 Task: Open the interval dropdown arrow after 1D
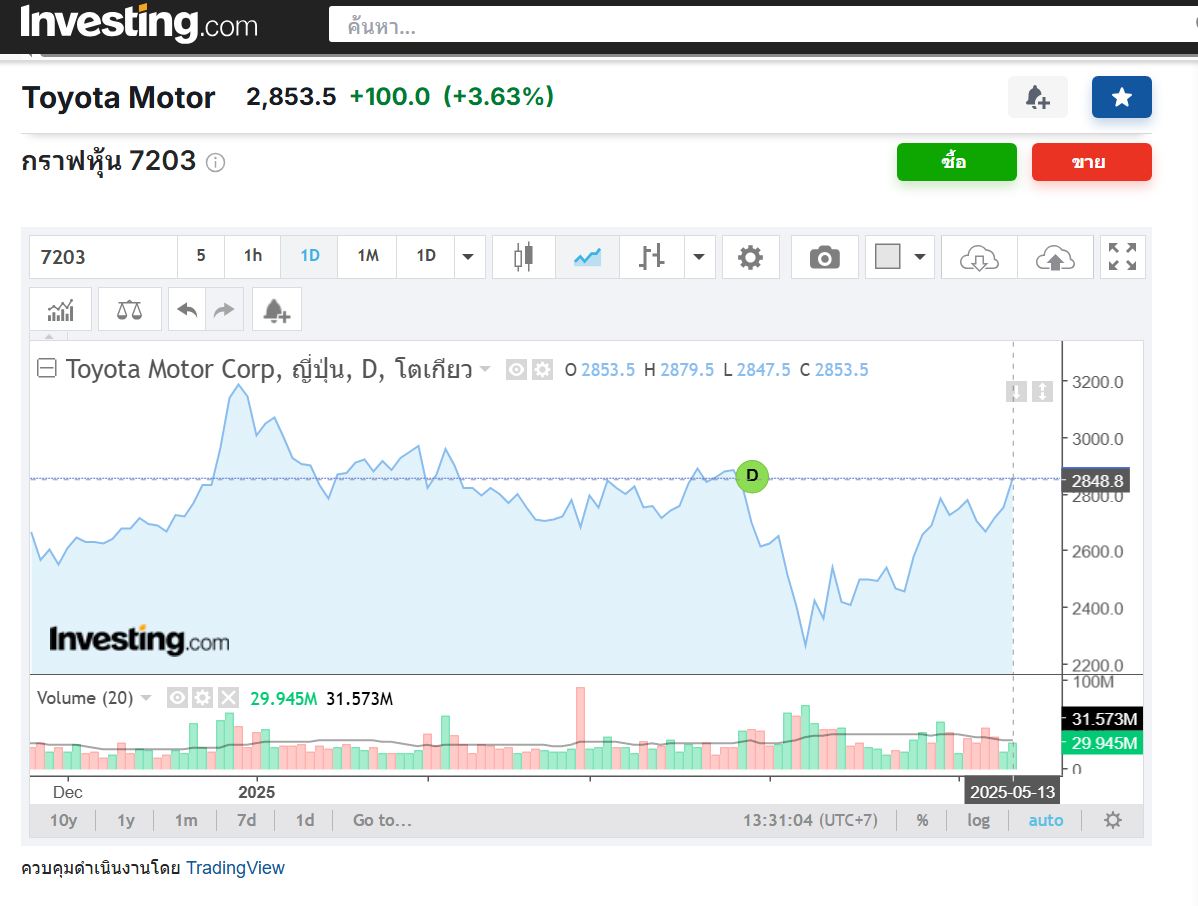468,257
